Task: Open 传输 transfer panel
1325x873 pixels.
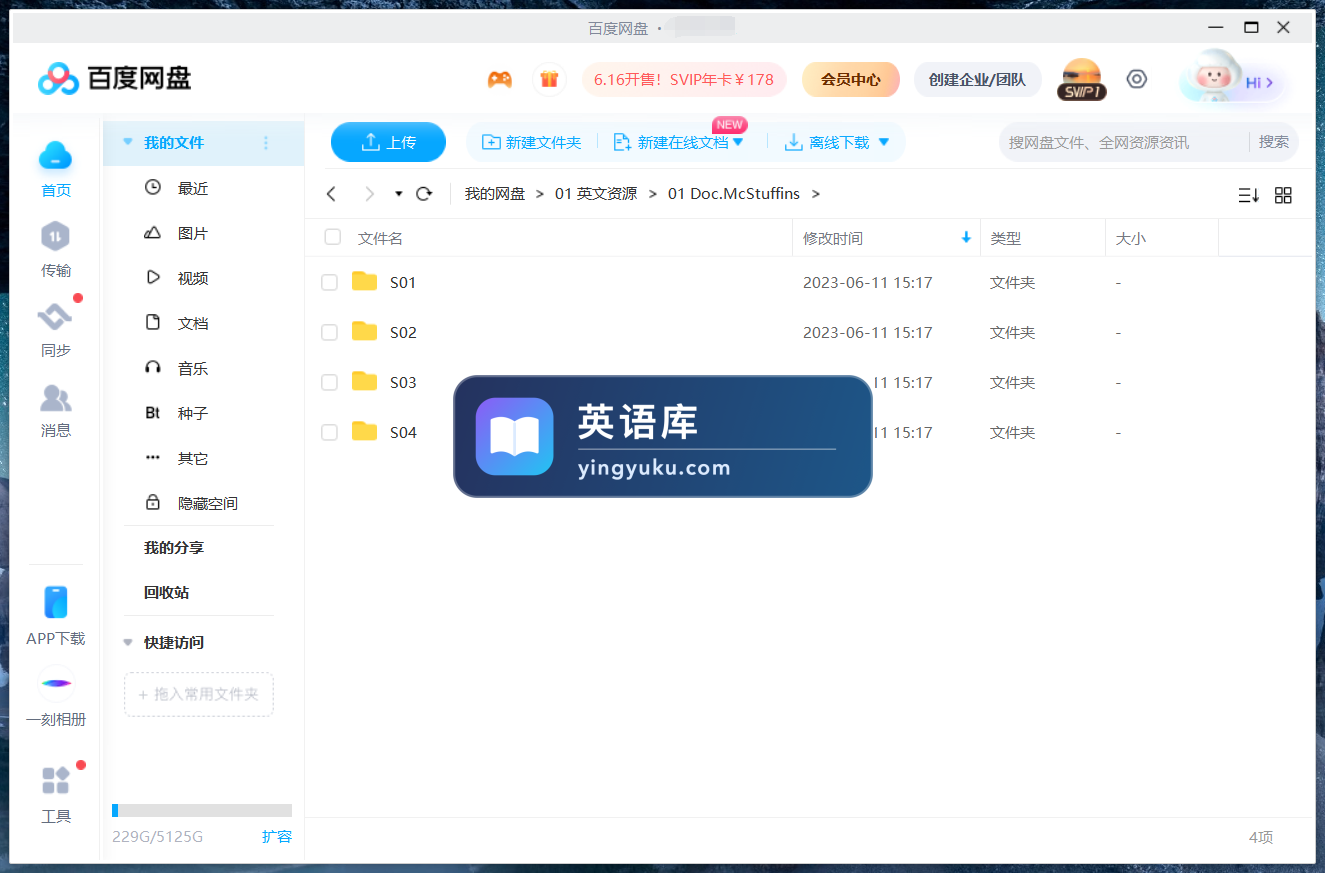Action: tap(56, 249)
